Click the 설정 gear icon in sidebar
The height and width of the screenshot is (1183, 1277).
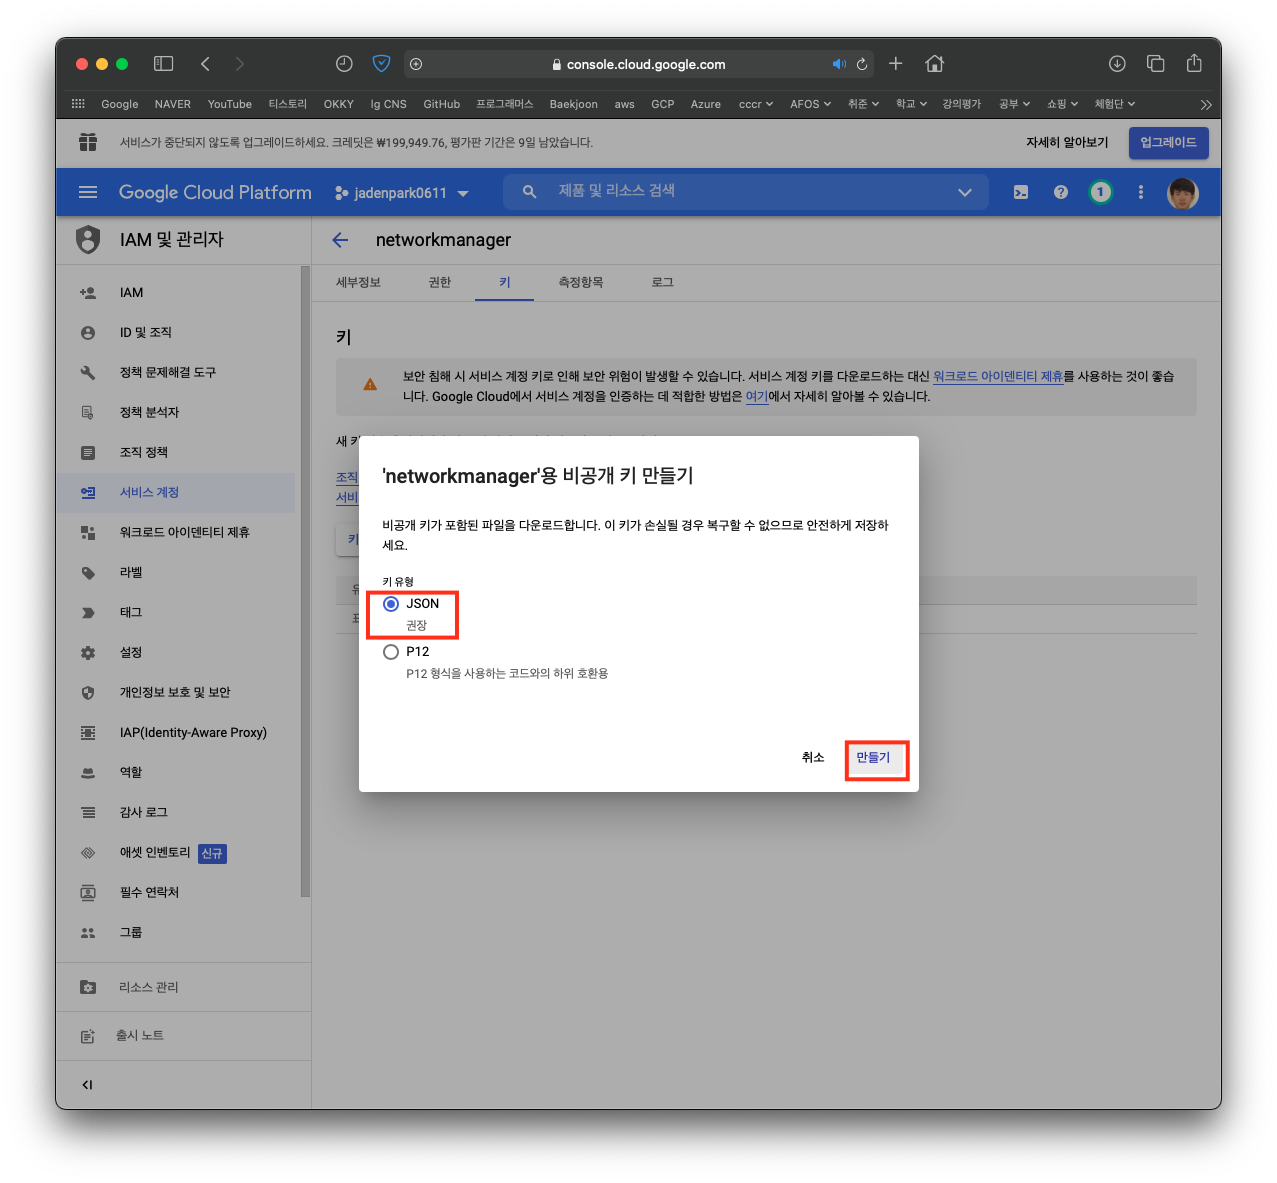88,653
